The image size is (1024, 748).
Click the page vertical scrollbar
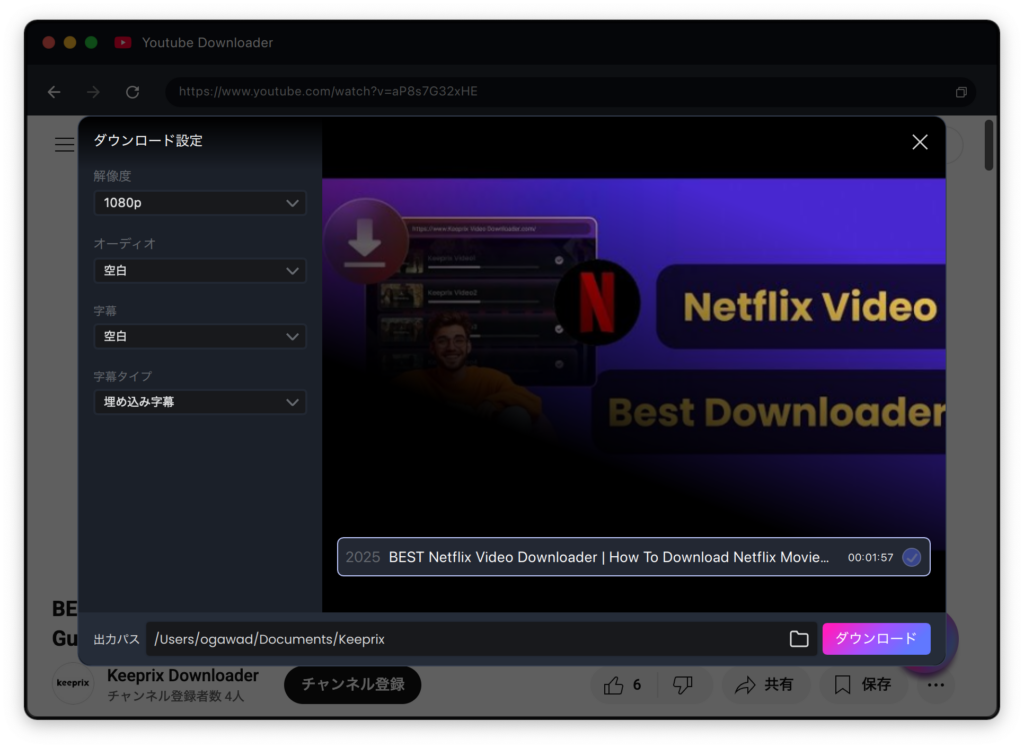(x=989, y=145)
